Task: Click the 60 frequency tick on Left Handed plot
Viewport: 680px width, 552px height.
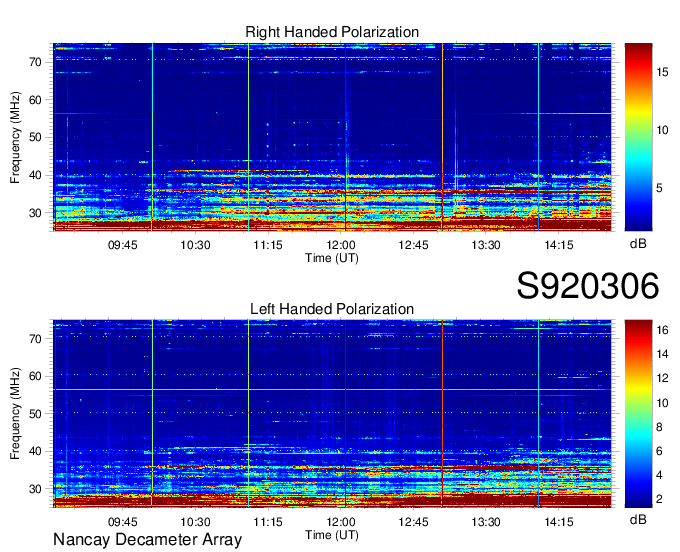Action: coord(36,376)
